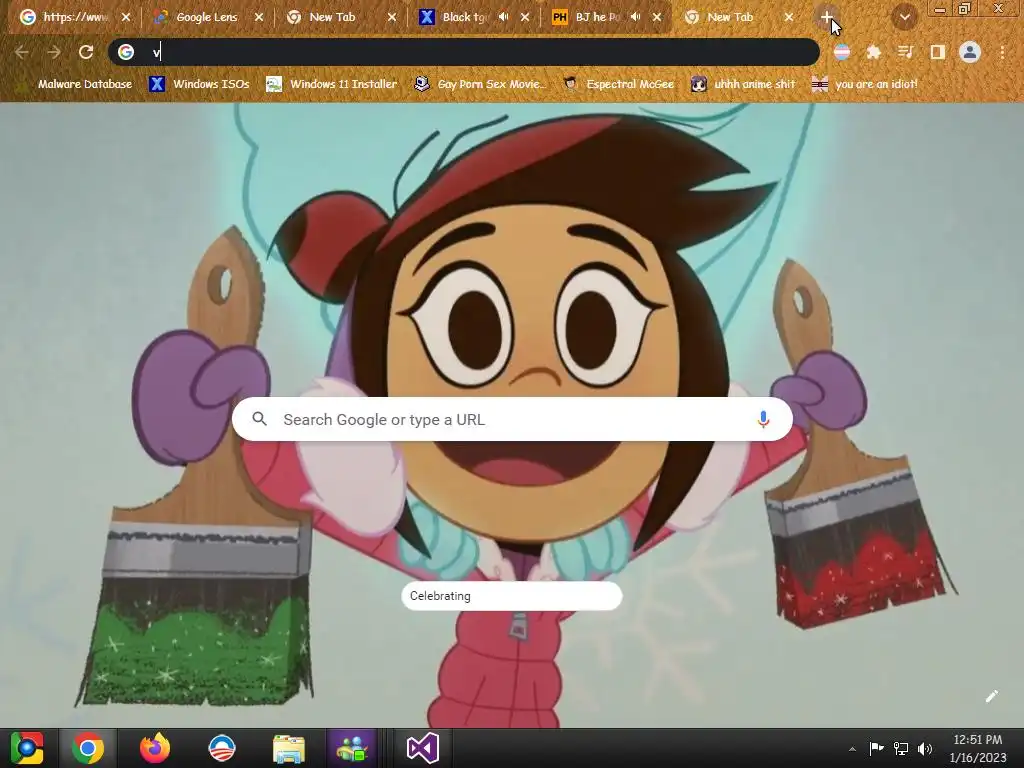Close the Google Lens tab
The height and width of the screenshot is (768, 1024).
coord(259,18)
